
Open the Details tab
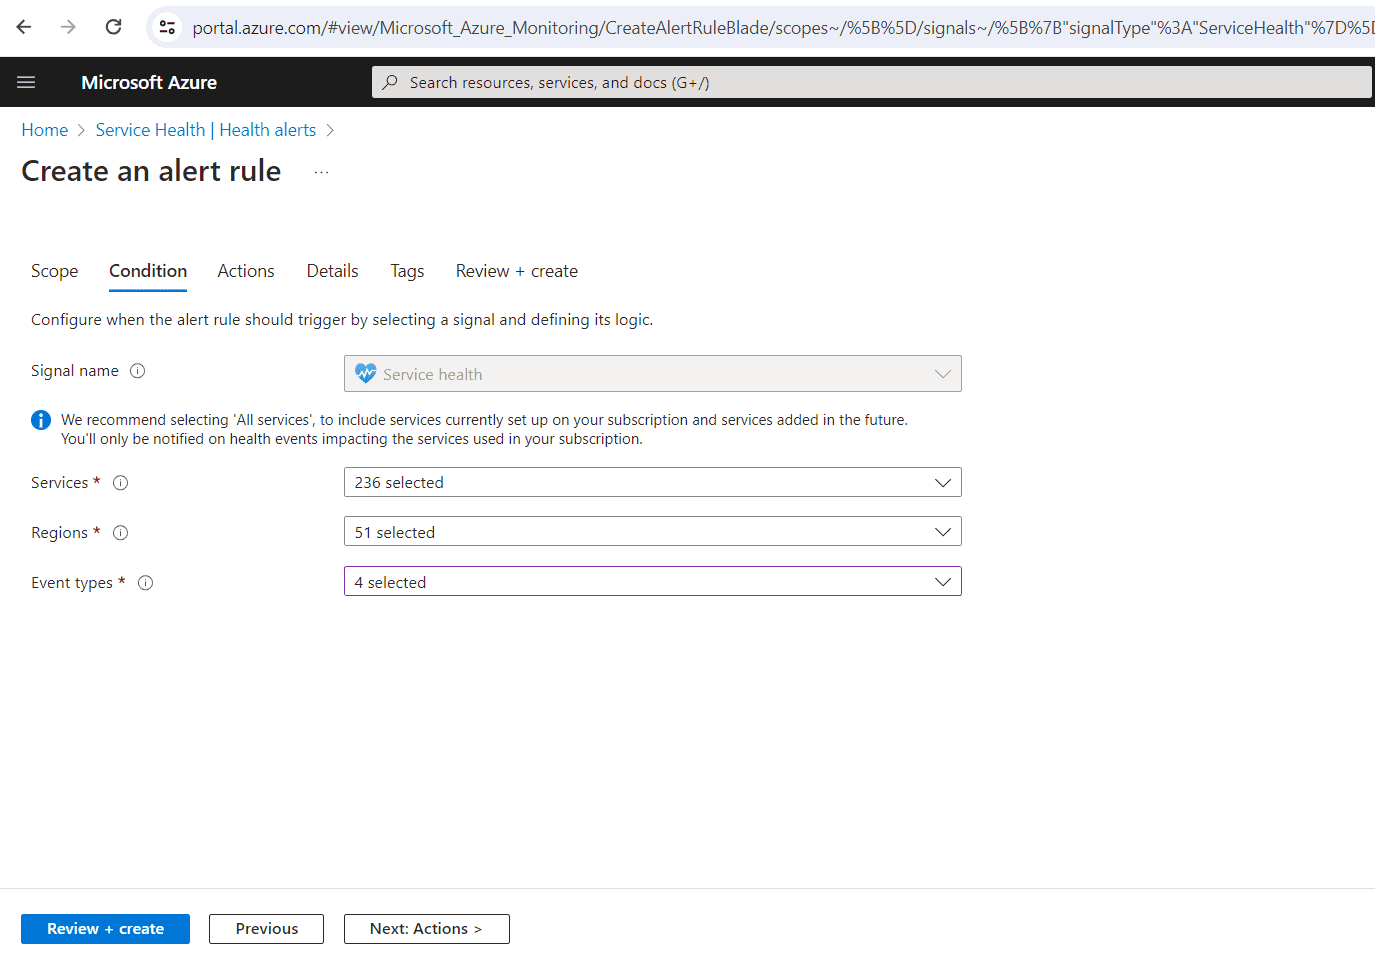tap(332, 271)
